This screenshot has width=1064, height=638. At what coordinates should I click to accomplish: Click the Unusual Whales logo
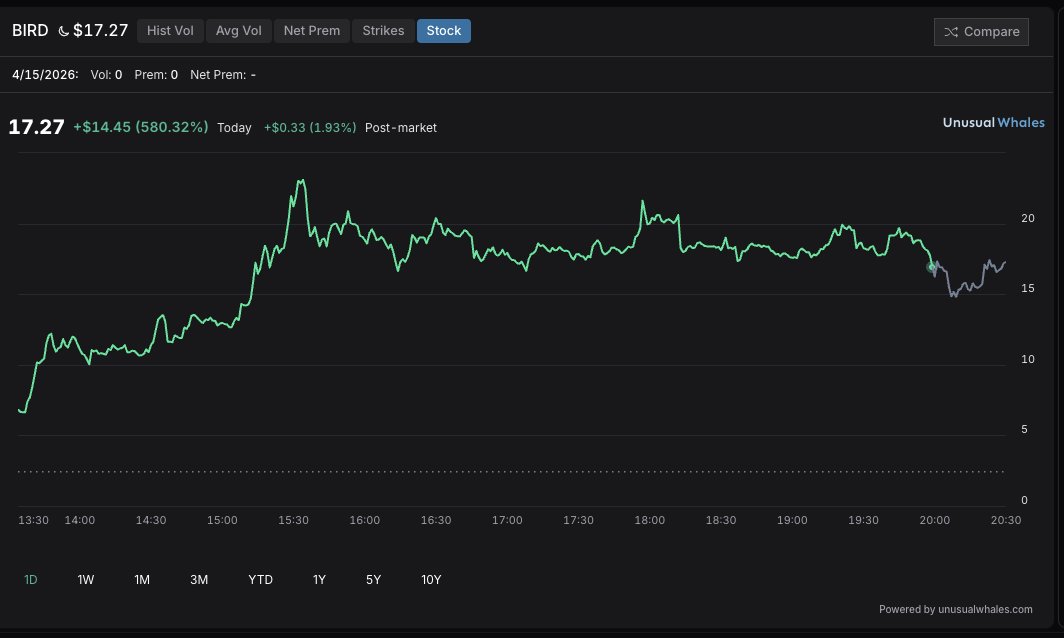coord(993,122)
